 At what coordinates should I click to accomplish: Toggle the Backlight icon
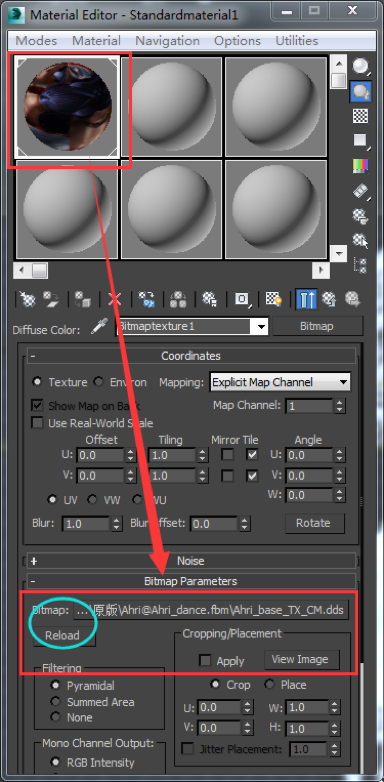coord(361,91)
